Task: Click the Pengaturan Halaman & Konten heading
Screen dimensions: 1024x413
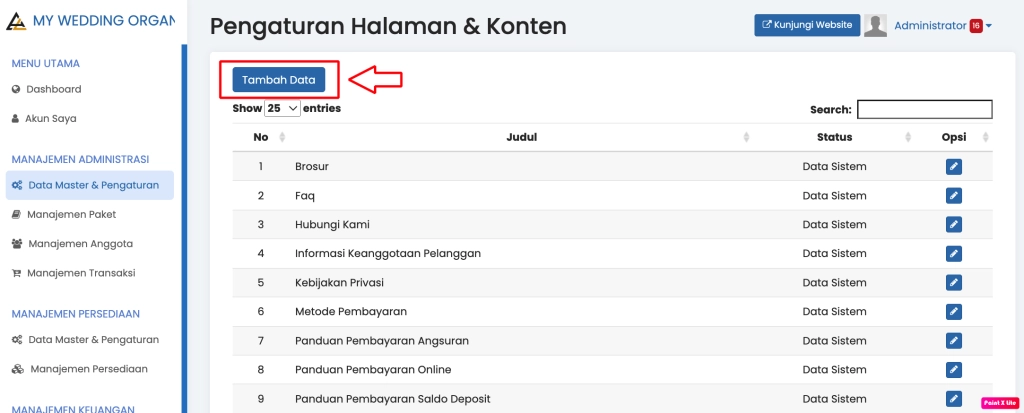Action: coord(388,27)
